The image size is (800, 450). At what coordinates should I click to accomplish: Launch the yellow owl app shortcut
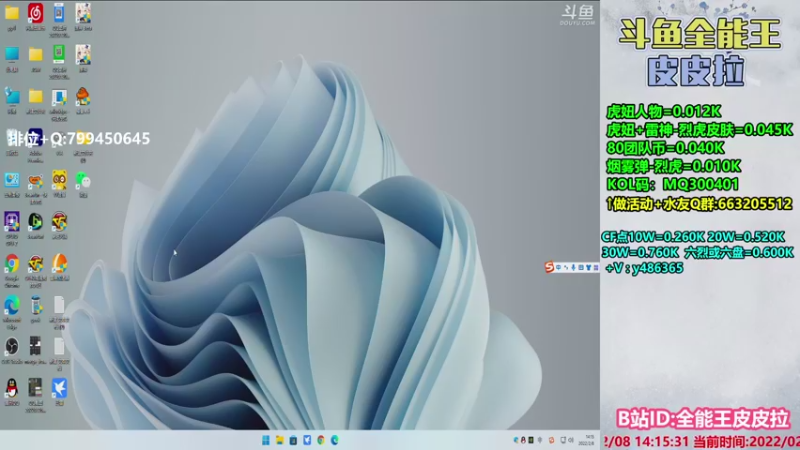coord(59,180)
